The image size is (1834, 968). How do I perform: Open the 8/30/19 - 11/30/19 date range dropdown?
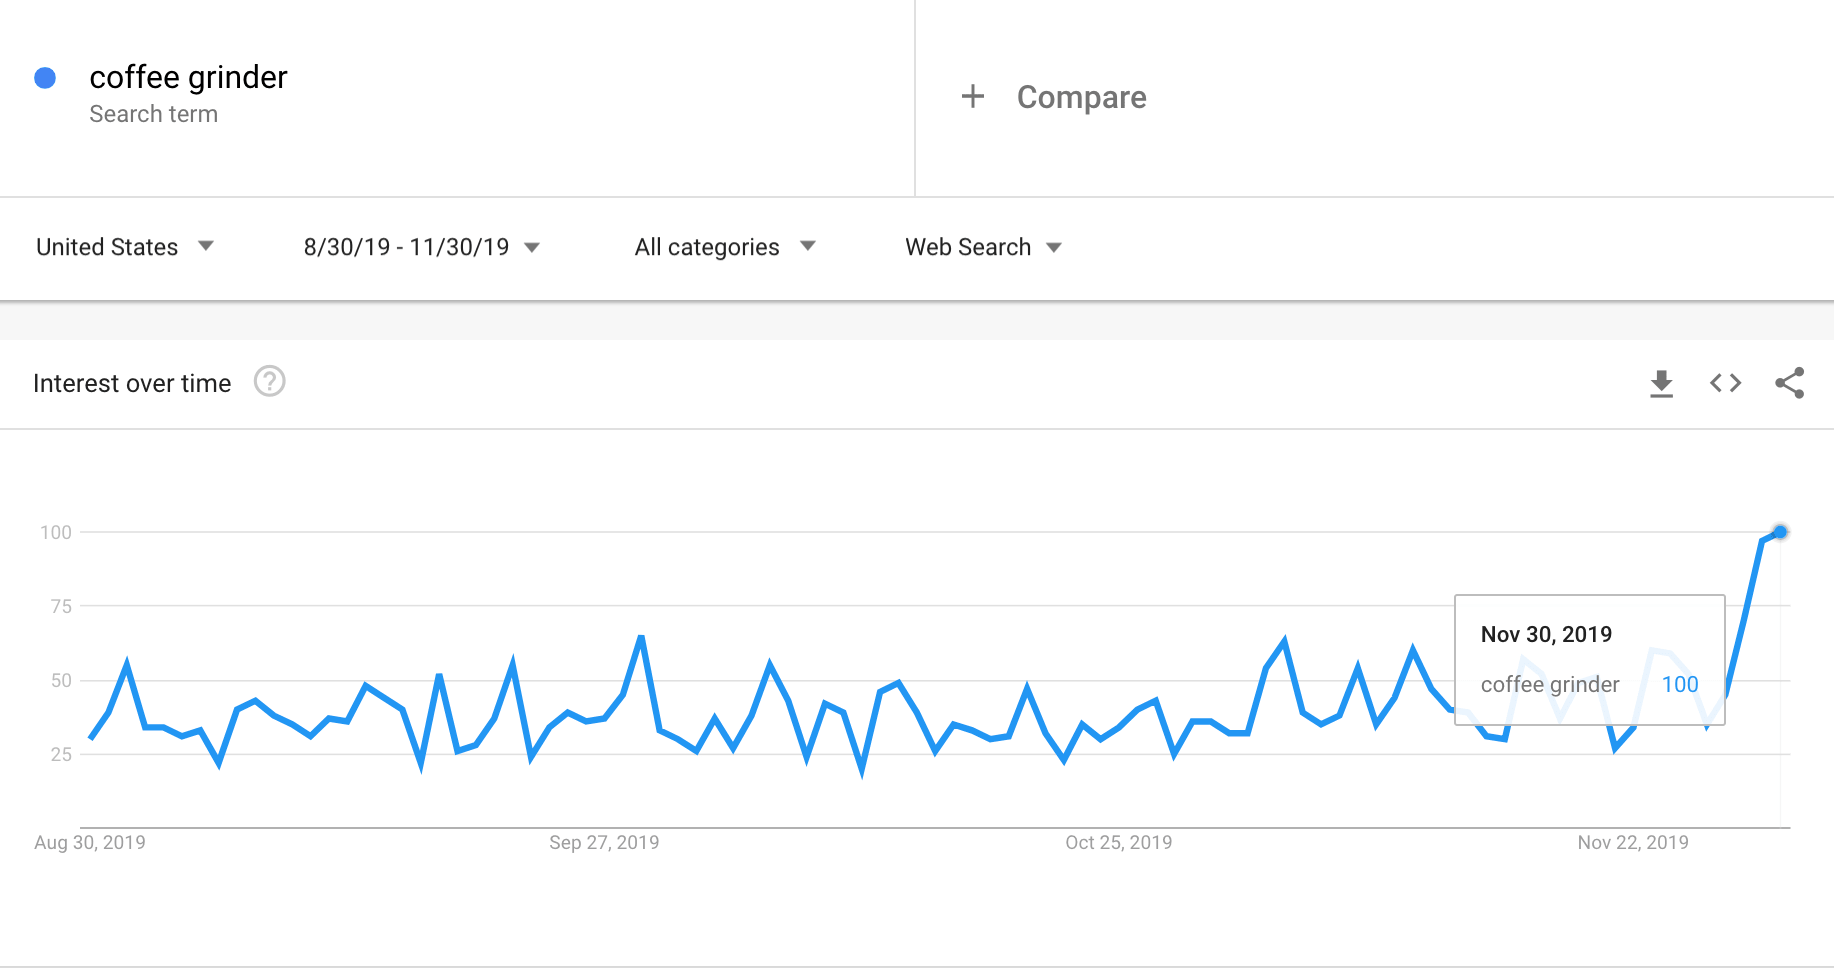click(x=421, y=247)
